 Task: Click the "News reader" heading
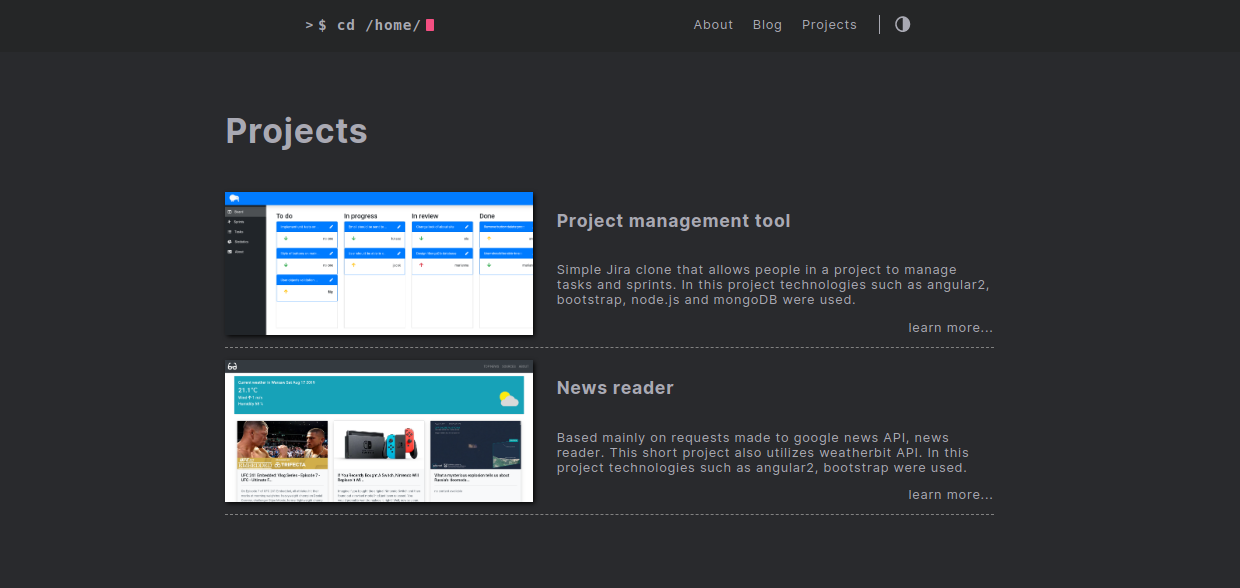pos(615,388)
